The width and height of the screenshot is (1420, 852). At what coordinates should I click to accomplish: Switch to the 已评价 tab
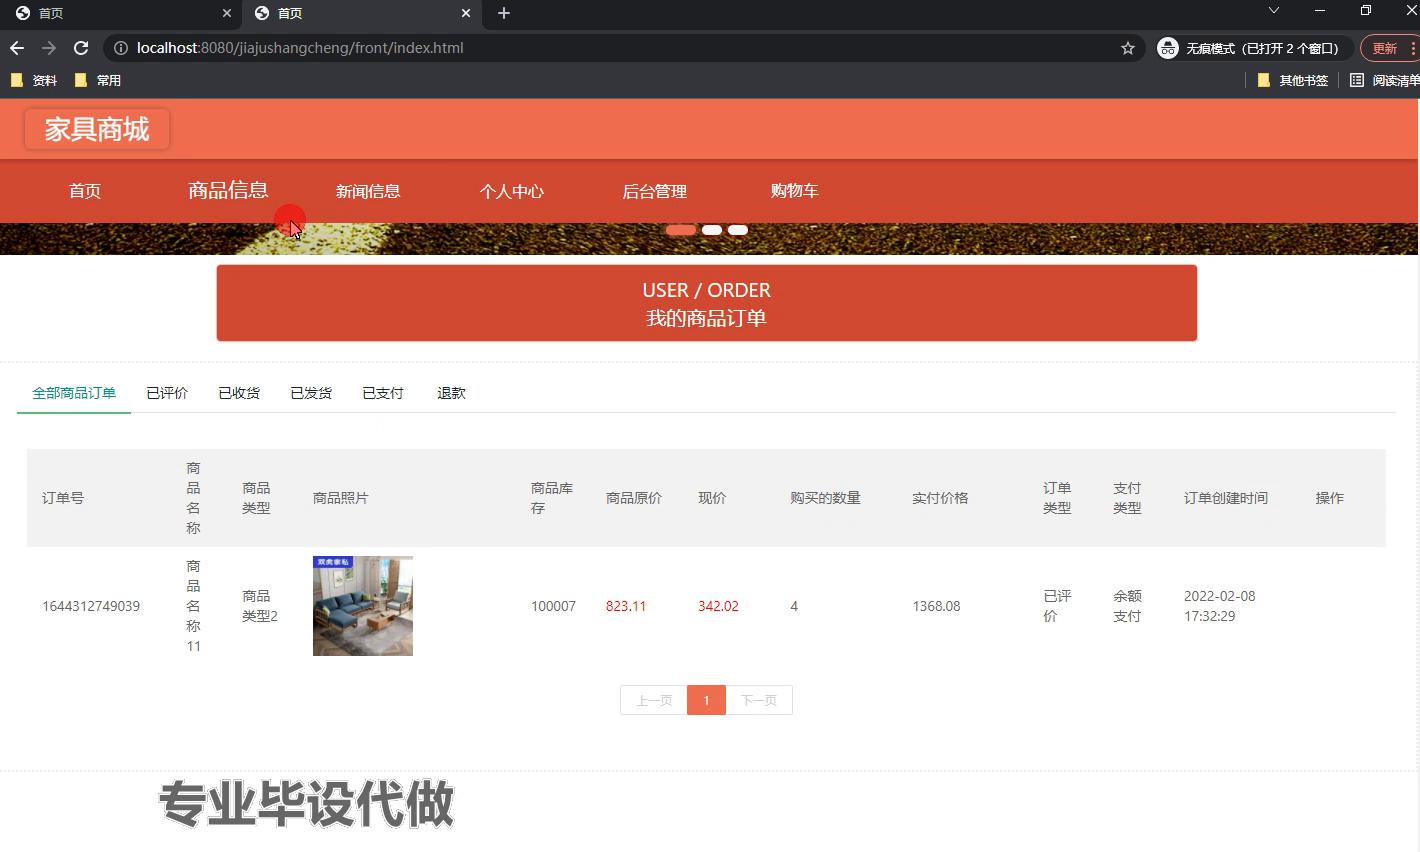167,393
